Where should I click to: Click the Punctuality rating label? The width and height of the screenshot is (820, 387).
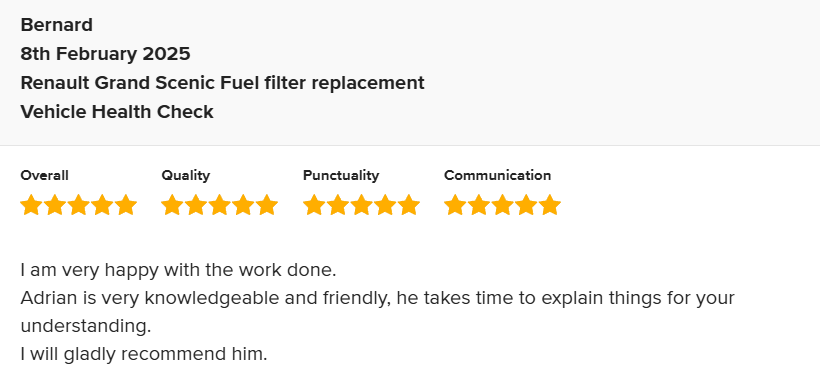[341, 176]
